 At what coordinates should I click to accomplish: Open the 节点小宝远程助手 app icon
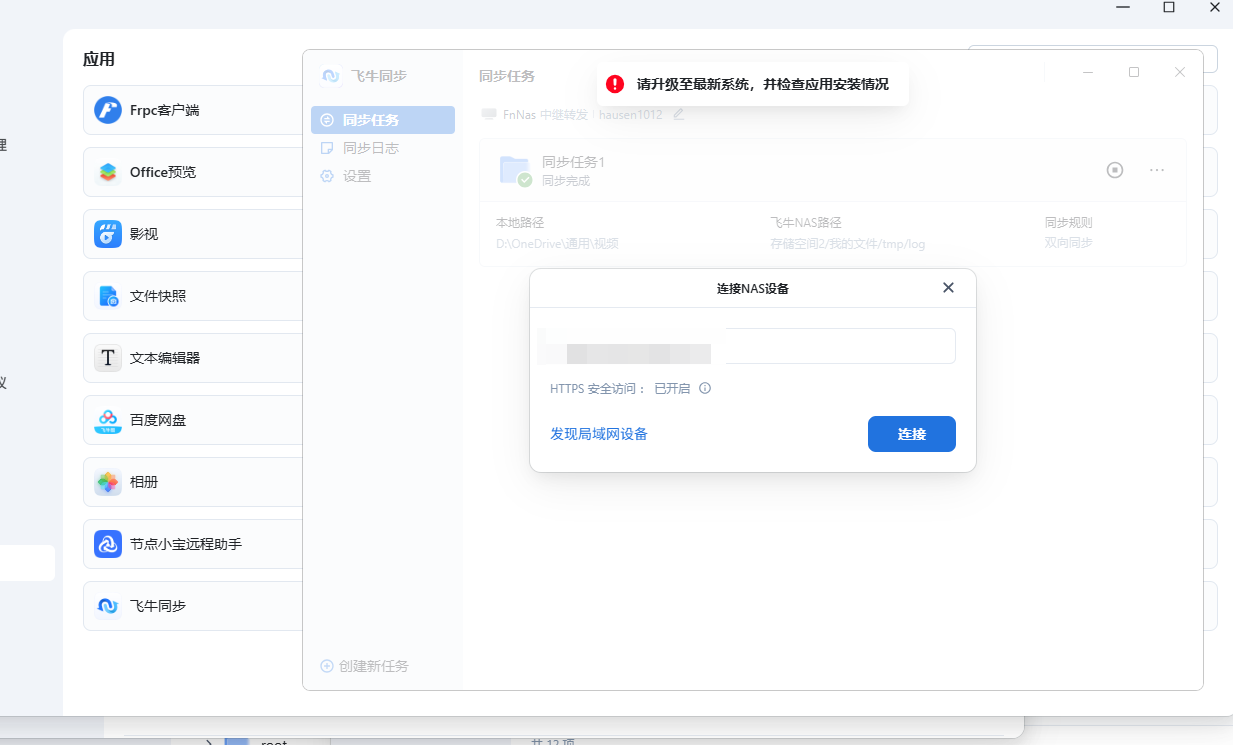pos(108,544)
